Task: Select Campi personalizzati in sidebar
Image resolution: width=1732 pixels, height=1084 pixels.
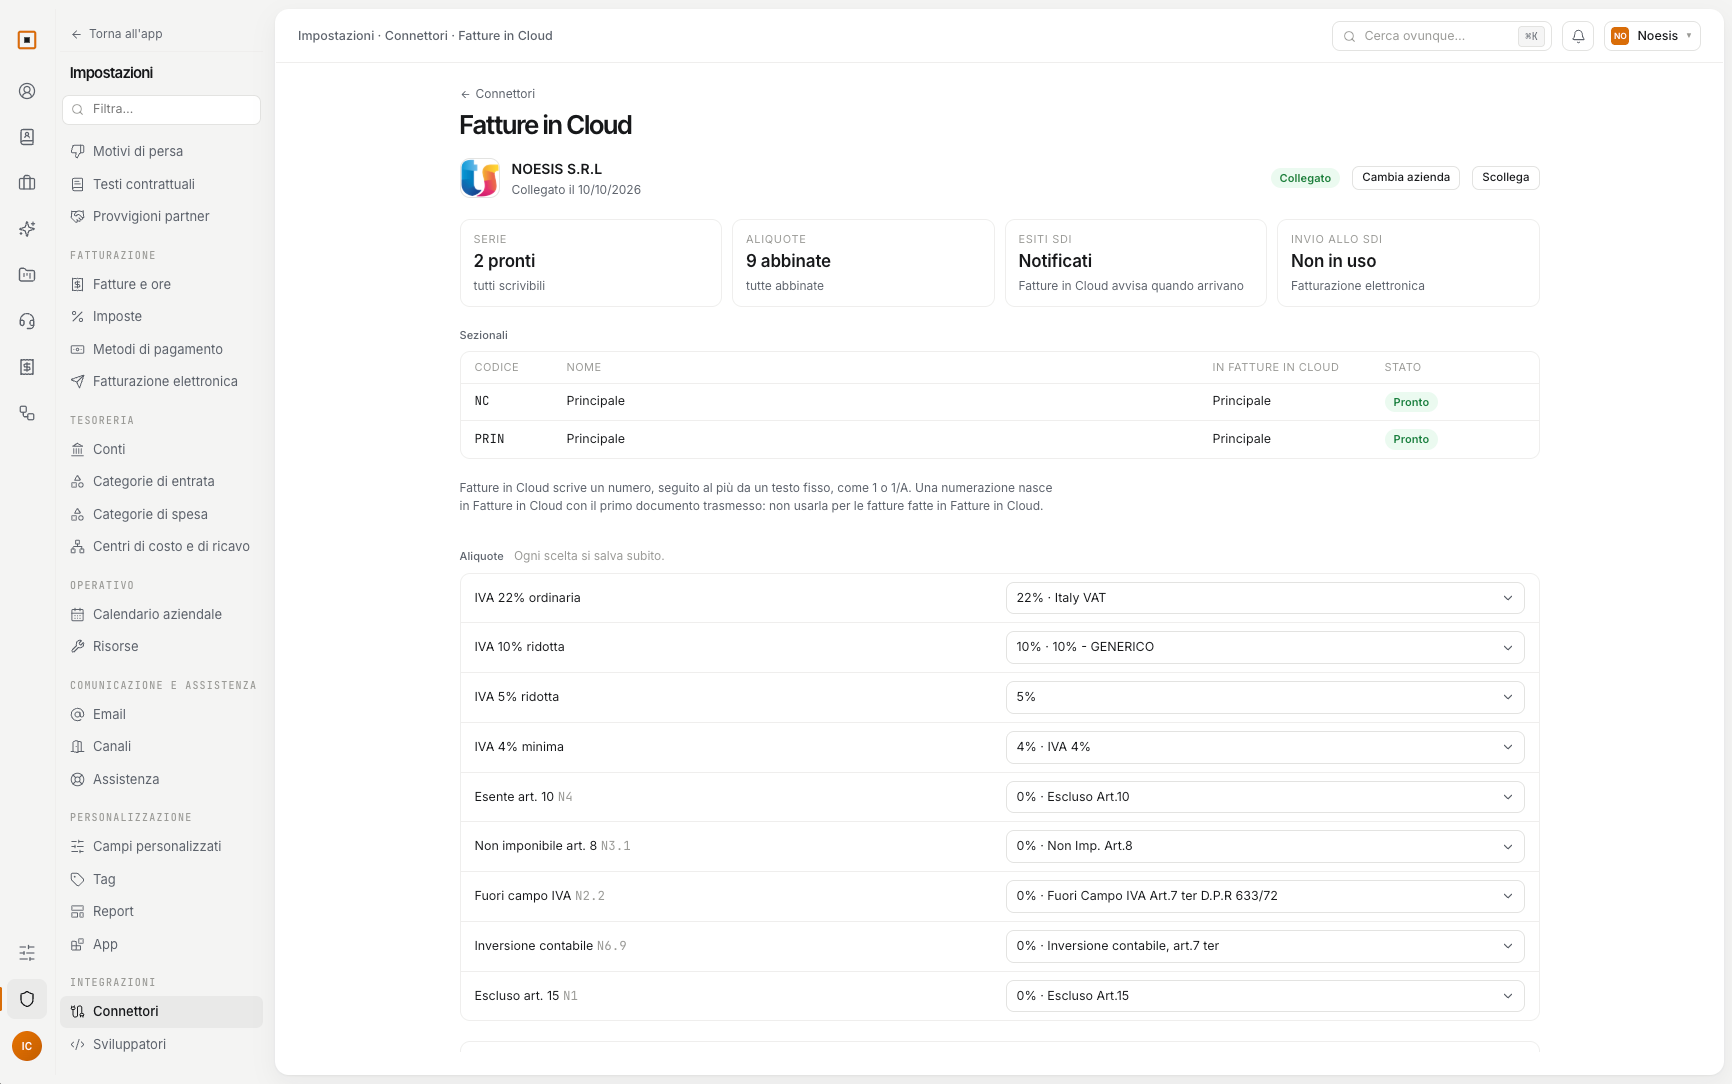Action: (x=161, y=847)
